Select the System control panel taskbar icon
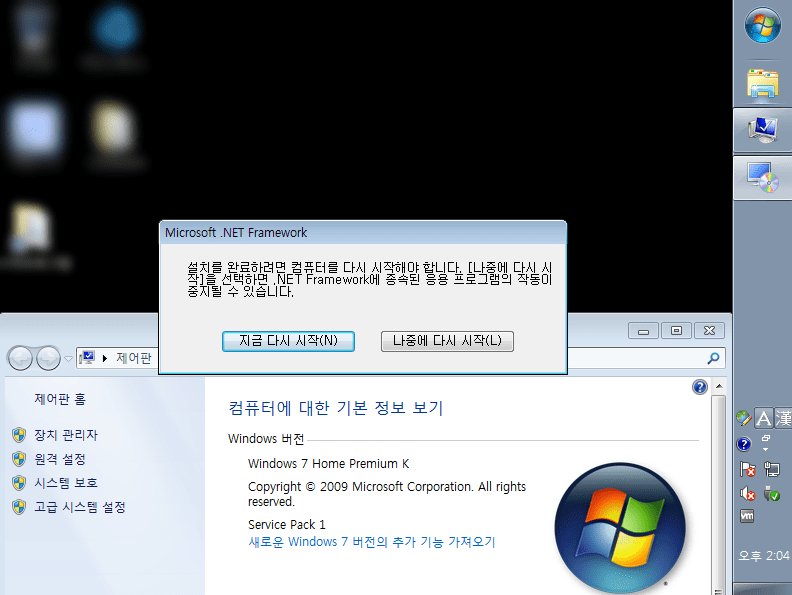Viewport: 792px width, 595px height. [763, 130]
